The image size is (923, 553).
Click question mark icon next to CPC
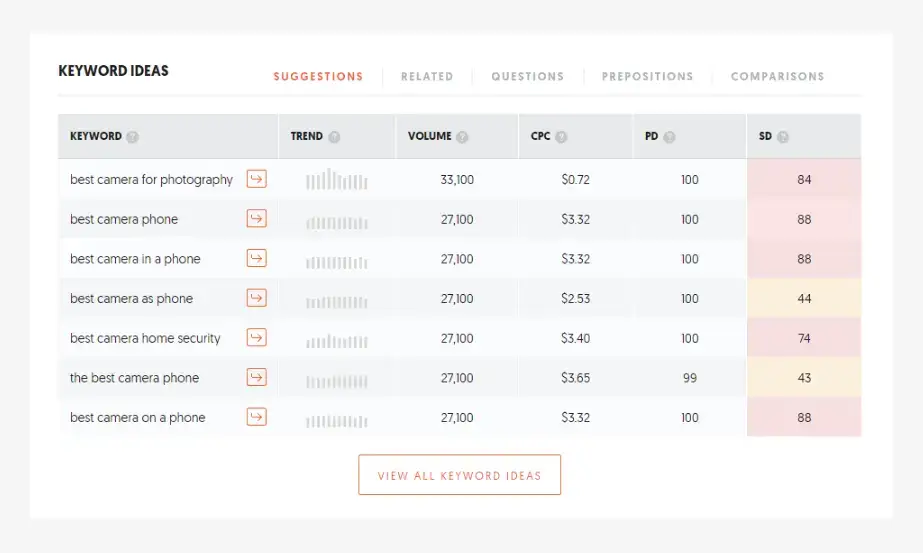pos(561,137)
